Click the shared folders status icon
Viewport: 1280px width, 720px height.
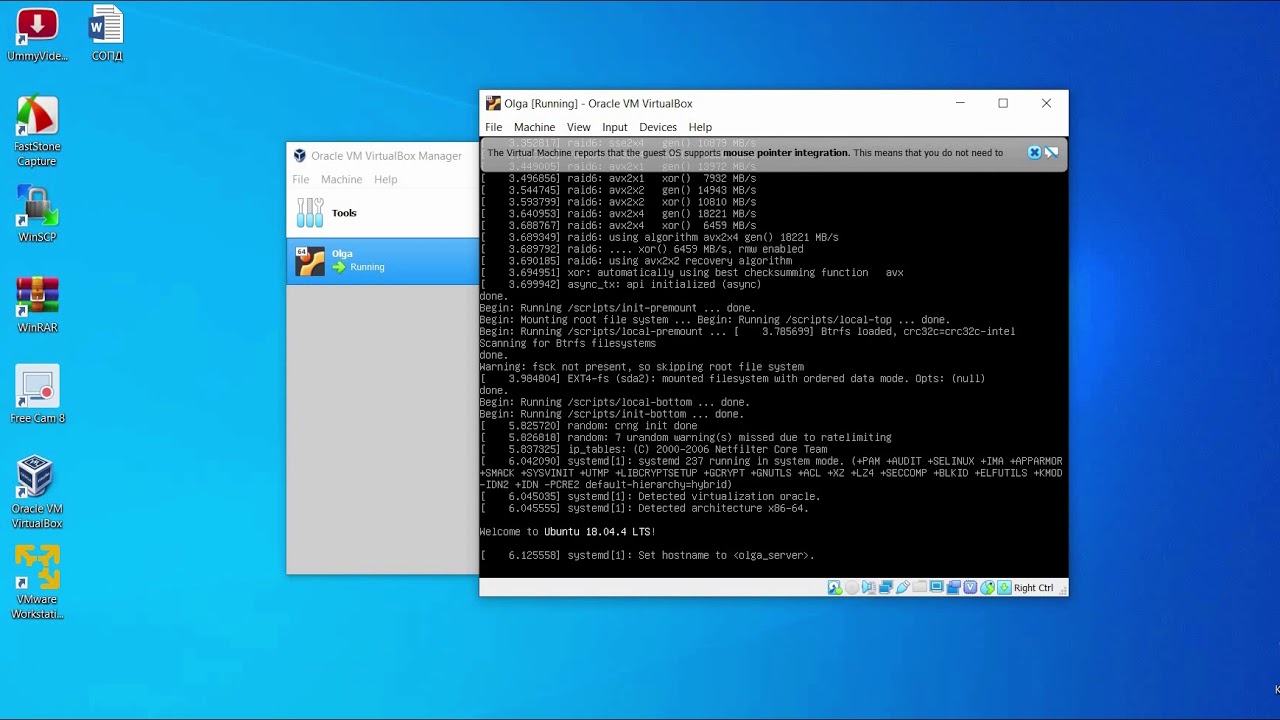(920, 587)
